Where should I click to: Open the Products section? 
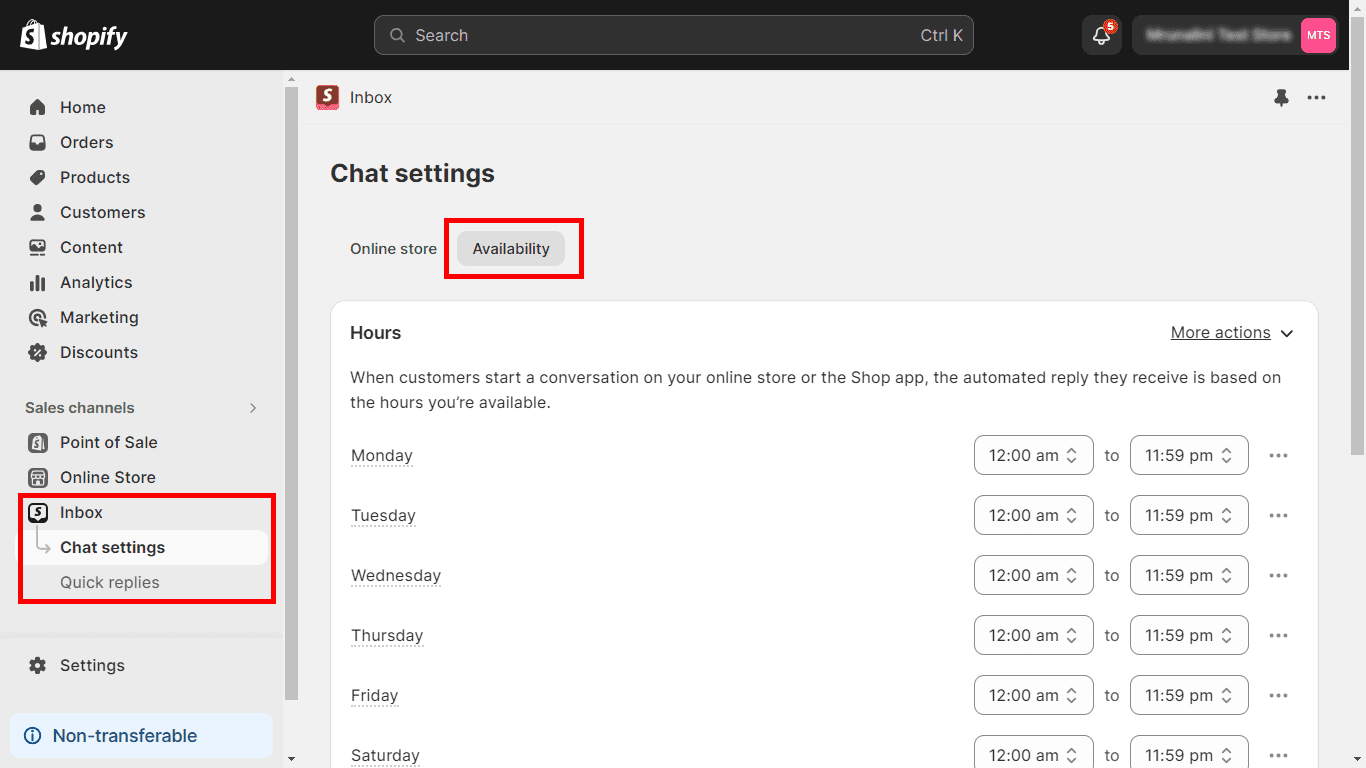click(94, 177)
